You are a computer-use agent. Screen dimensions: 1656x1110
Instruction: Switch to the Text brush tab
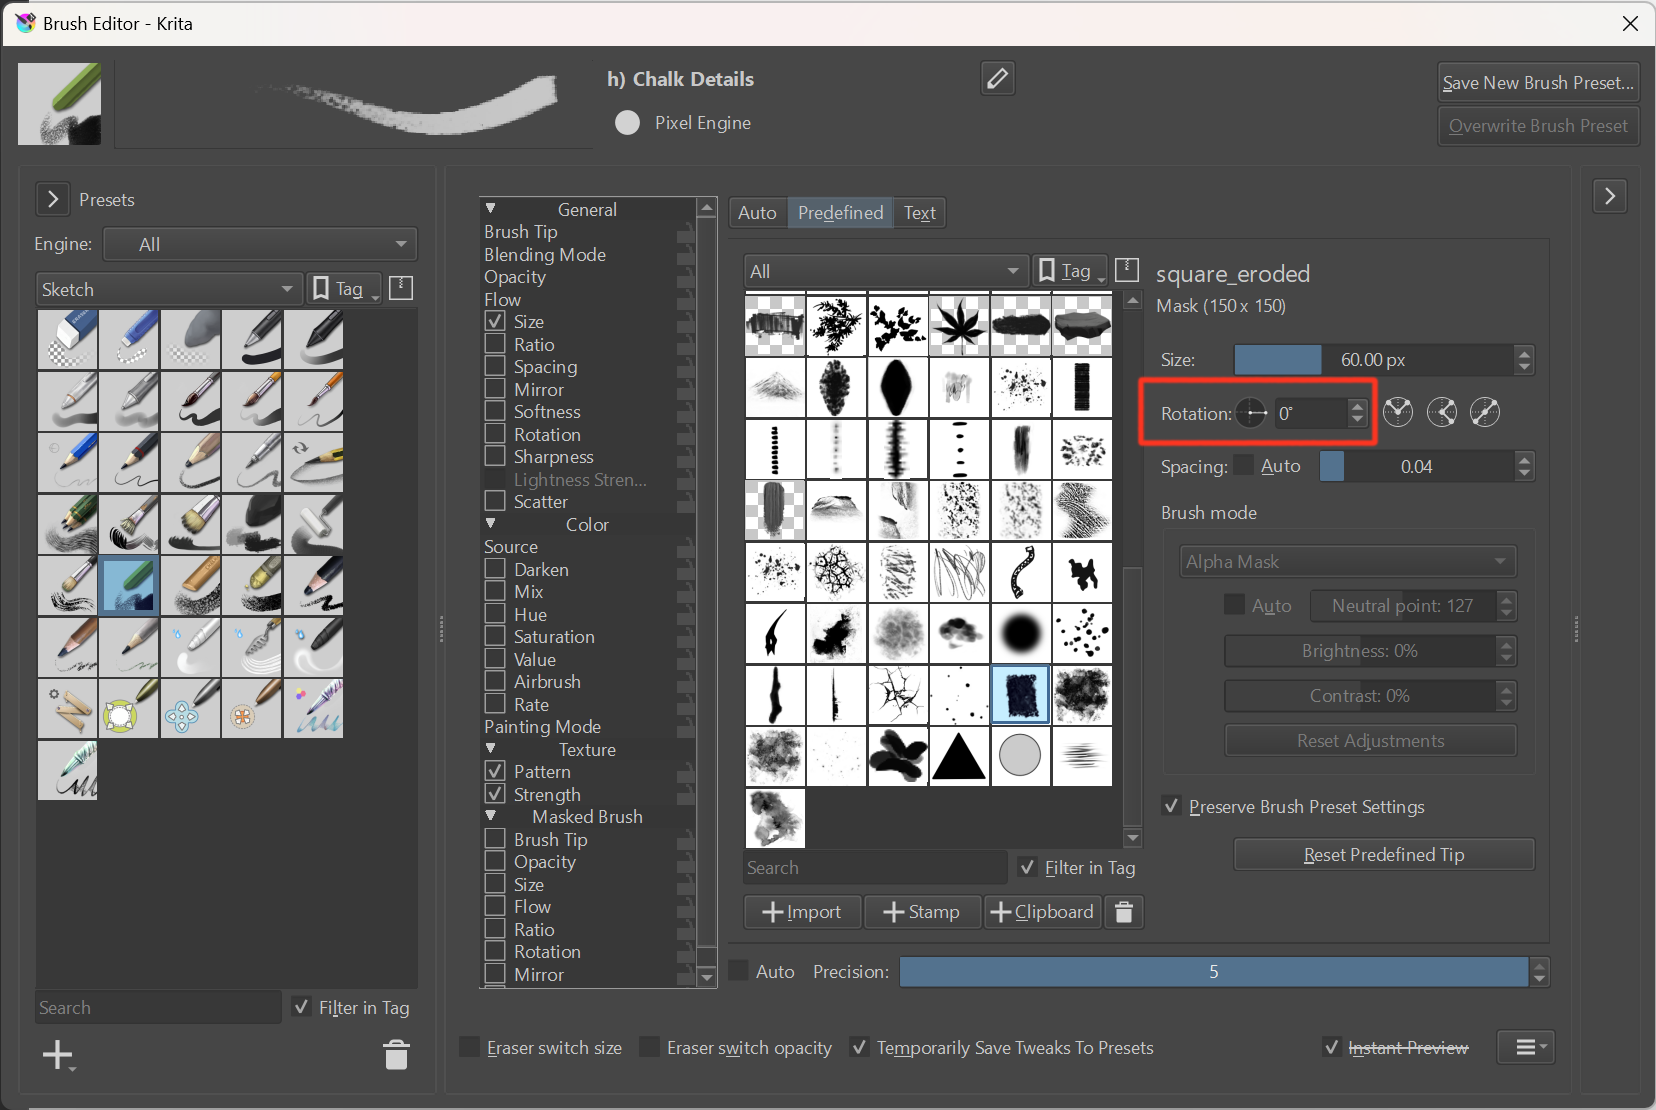pyautogui.click(x=919, y=213)
